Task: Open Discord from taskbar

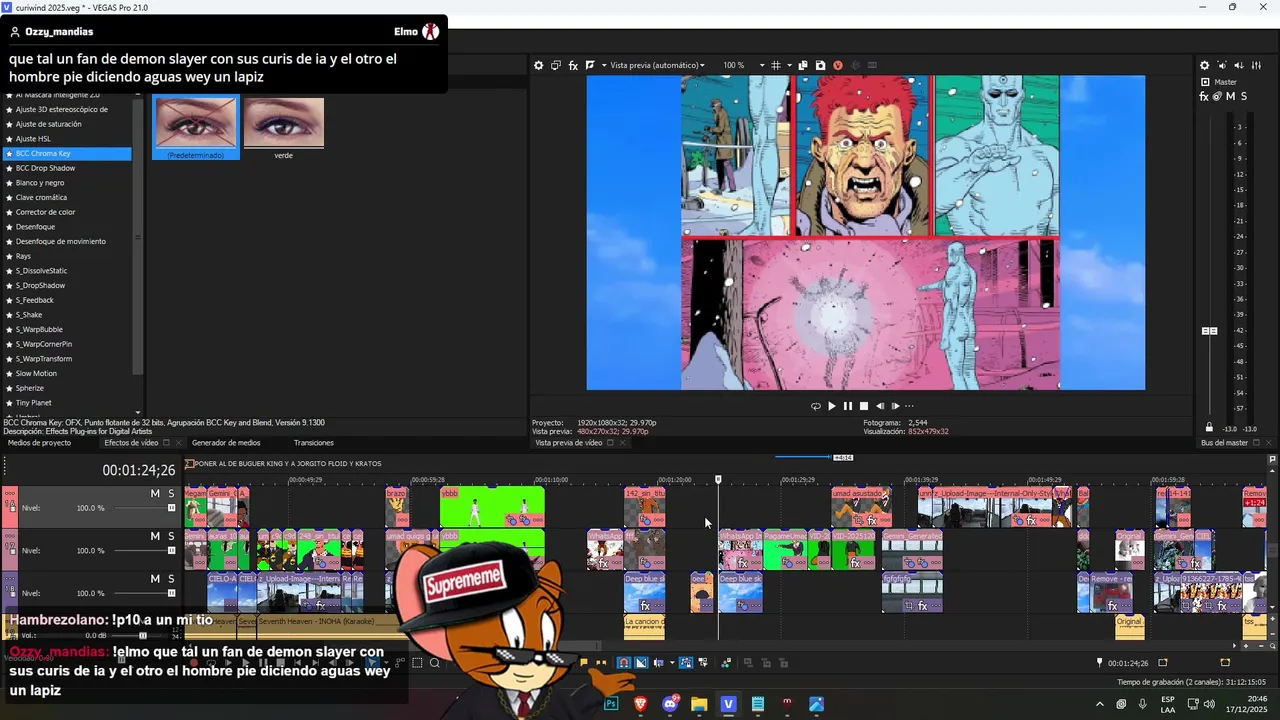Action: [x=670, y=704]
